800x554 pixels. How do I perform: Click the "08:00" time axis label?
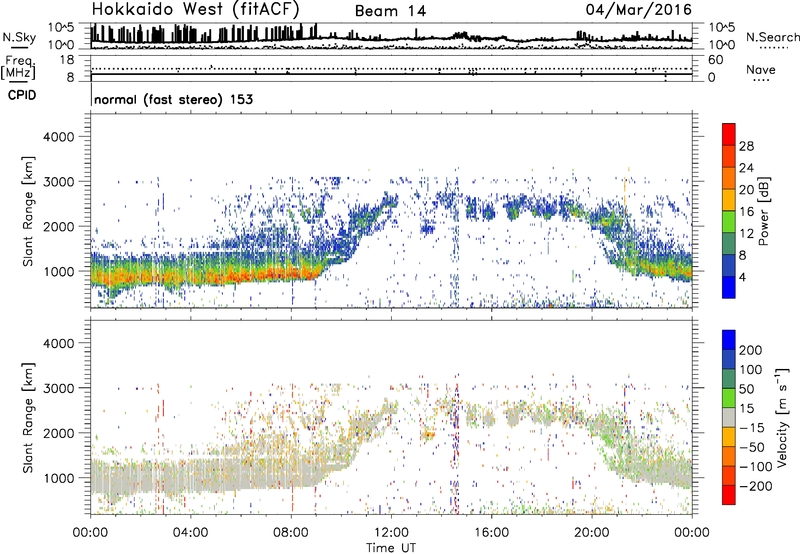[291, 533]
